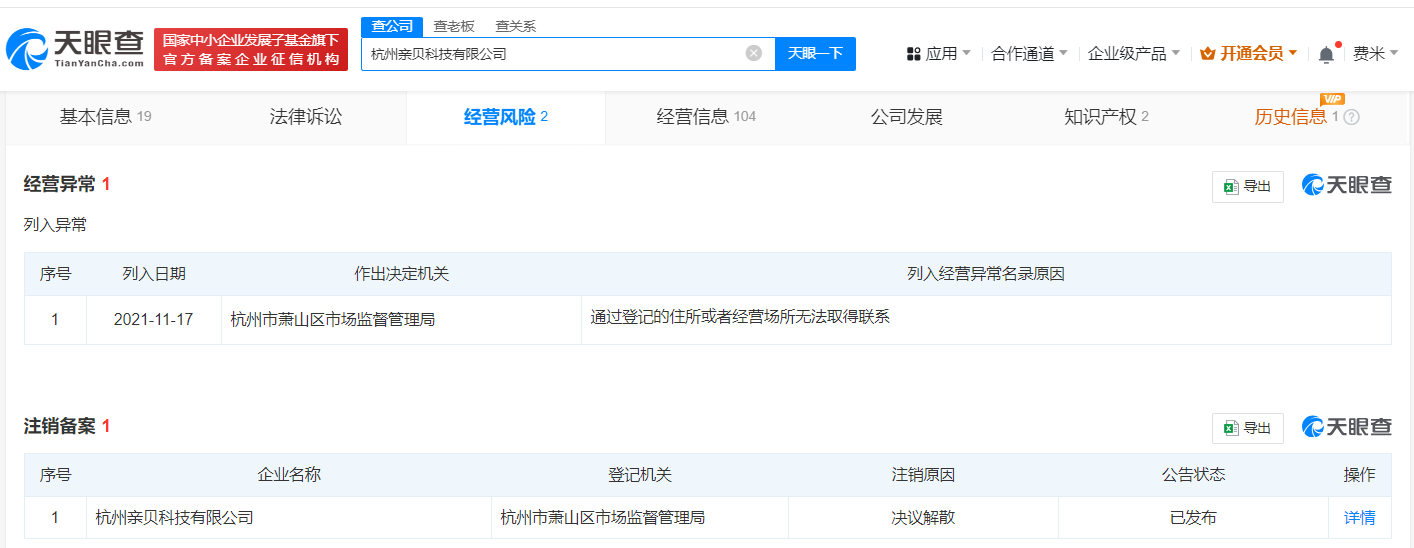Viewport: 1414px width, 548px height.
Task: Switch to the 查公司 search tab
Action: 392,26
